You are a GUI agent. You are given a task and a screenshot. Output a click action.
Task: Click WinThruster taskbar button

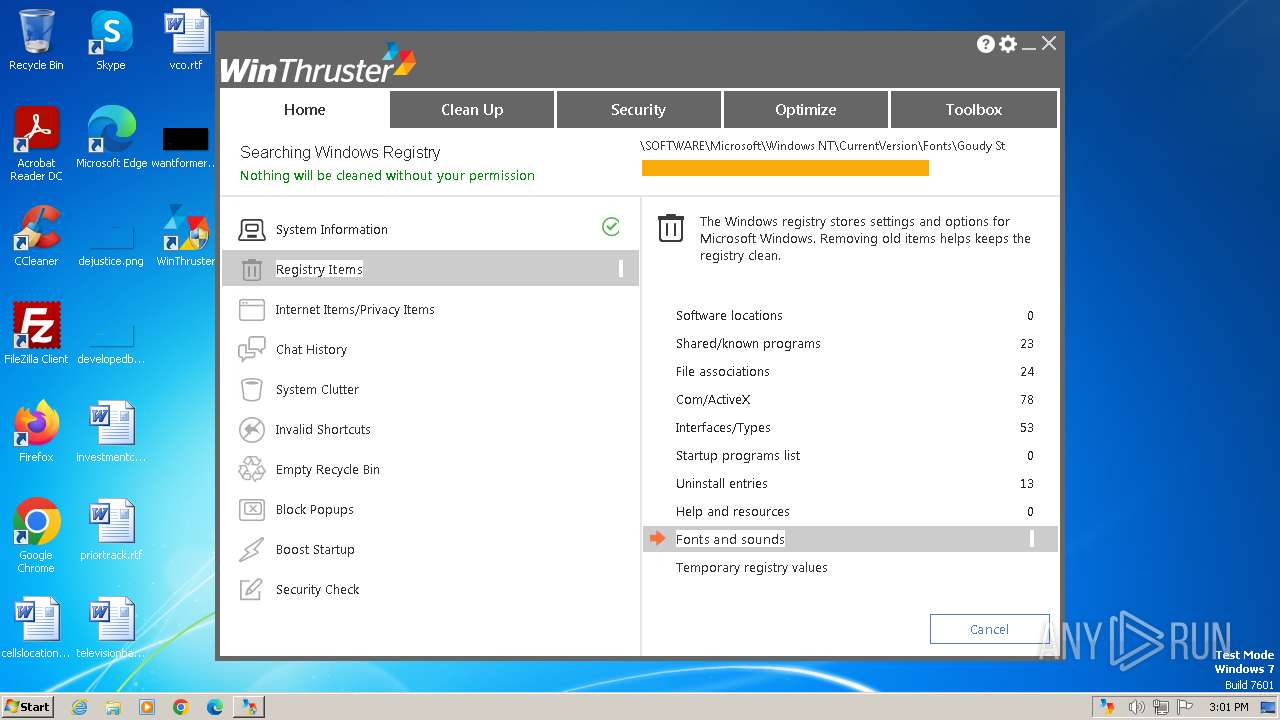[249, 707]
